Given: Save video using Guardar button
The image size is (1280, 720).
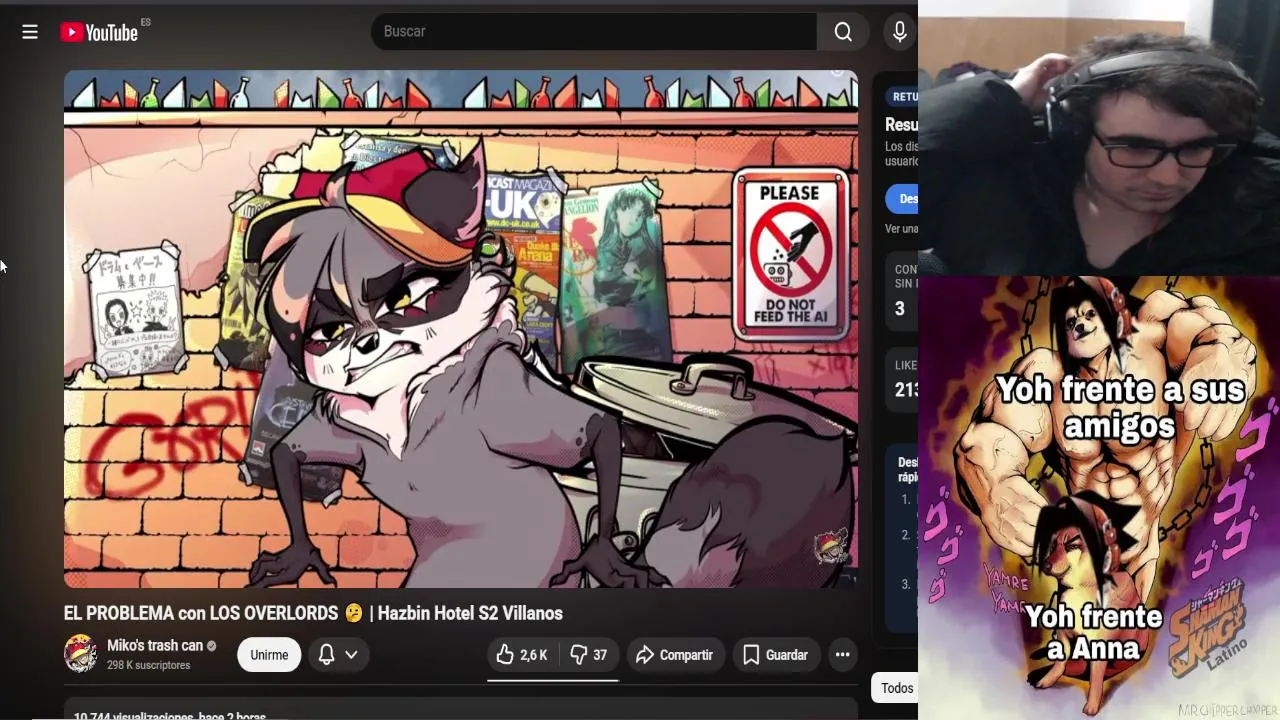Looking at the screenshot, I should click(776, 655).
